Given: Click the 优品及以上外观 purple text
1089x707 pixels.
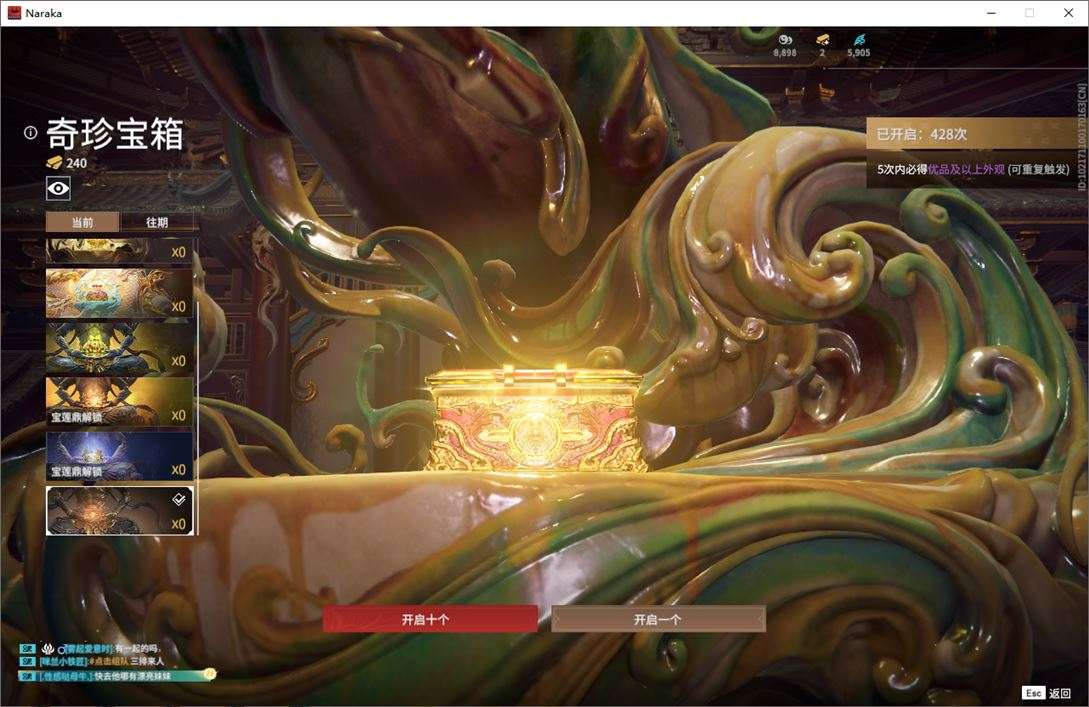Looking at the screenshot, I should click(x=966, y=169).
